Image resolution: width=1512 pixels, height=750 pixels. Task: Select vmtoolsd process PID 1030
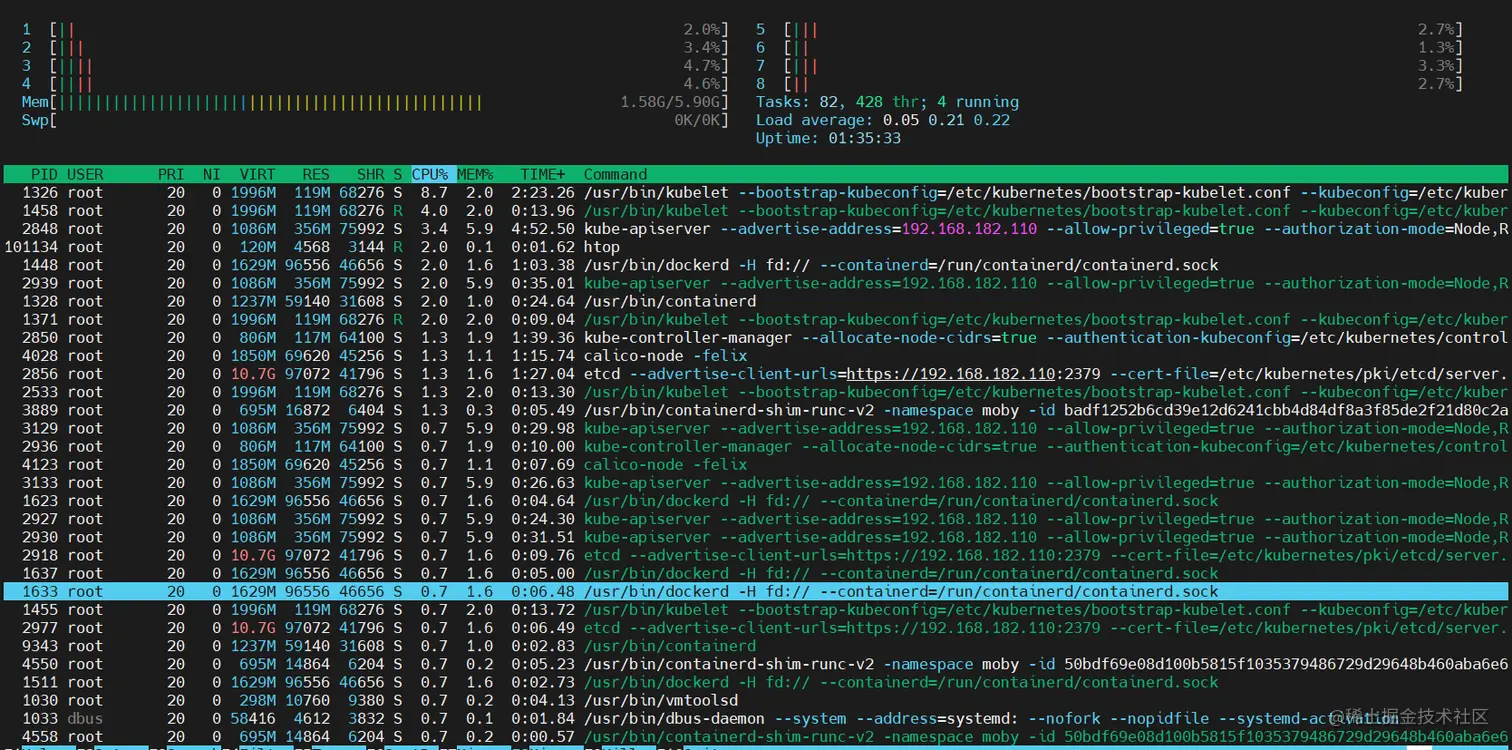point(756,700)
